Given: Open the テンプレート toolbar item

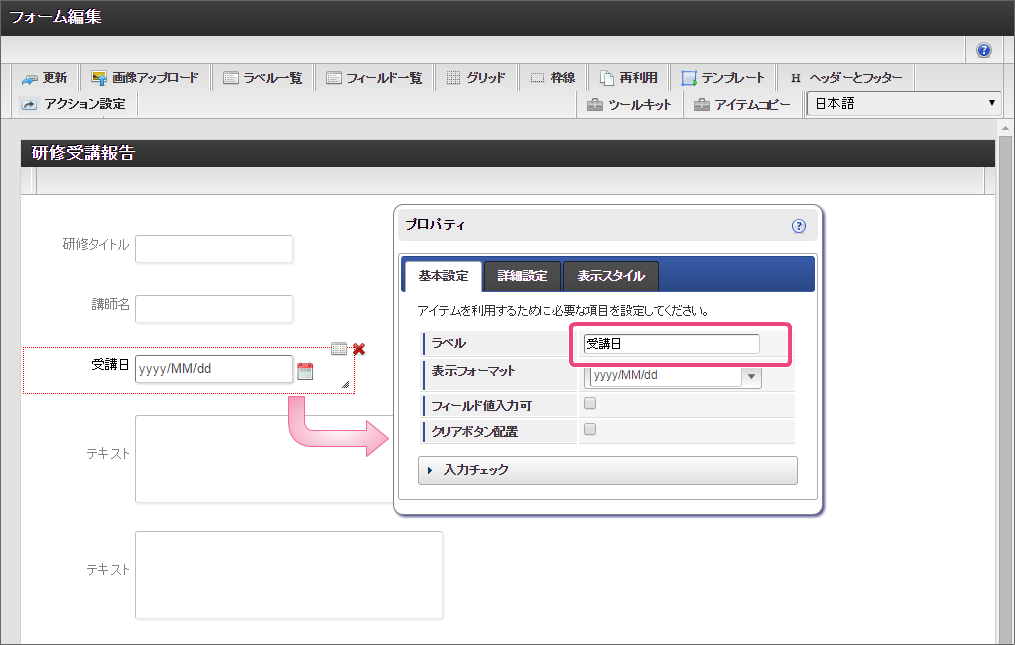Looking at the screenshot, I should point(722,78).
